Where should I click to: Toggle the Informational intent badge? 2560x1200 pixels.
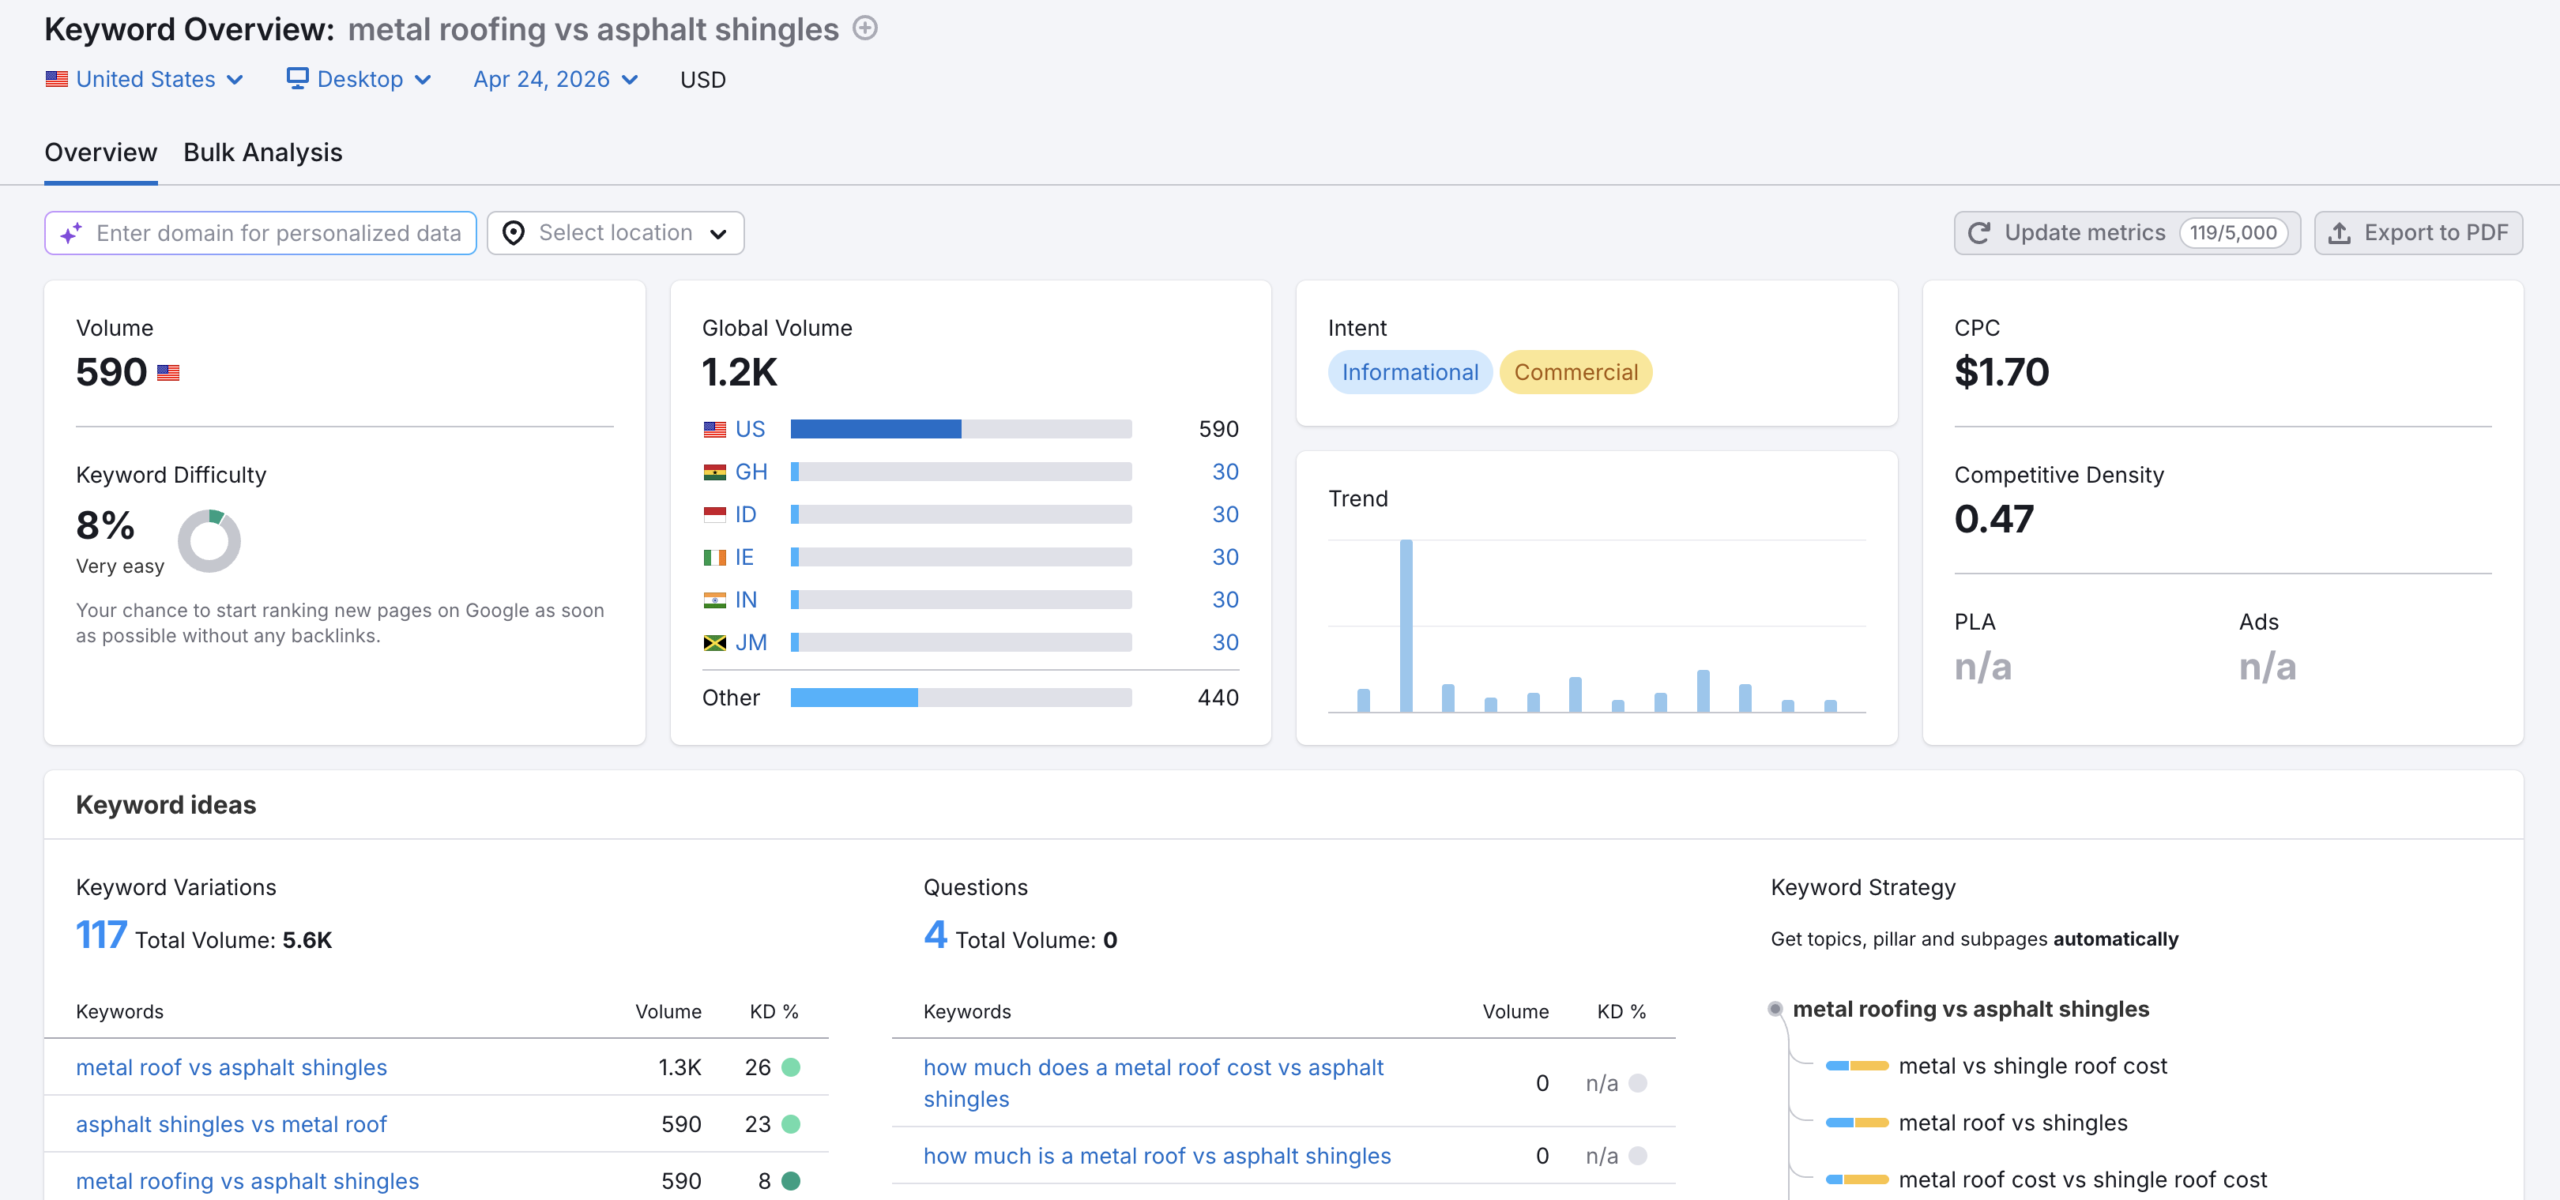coord(1410,371)
